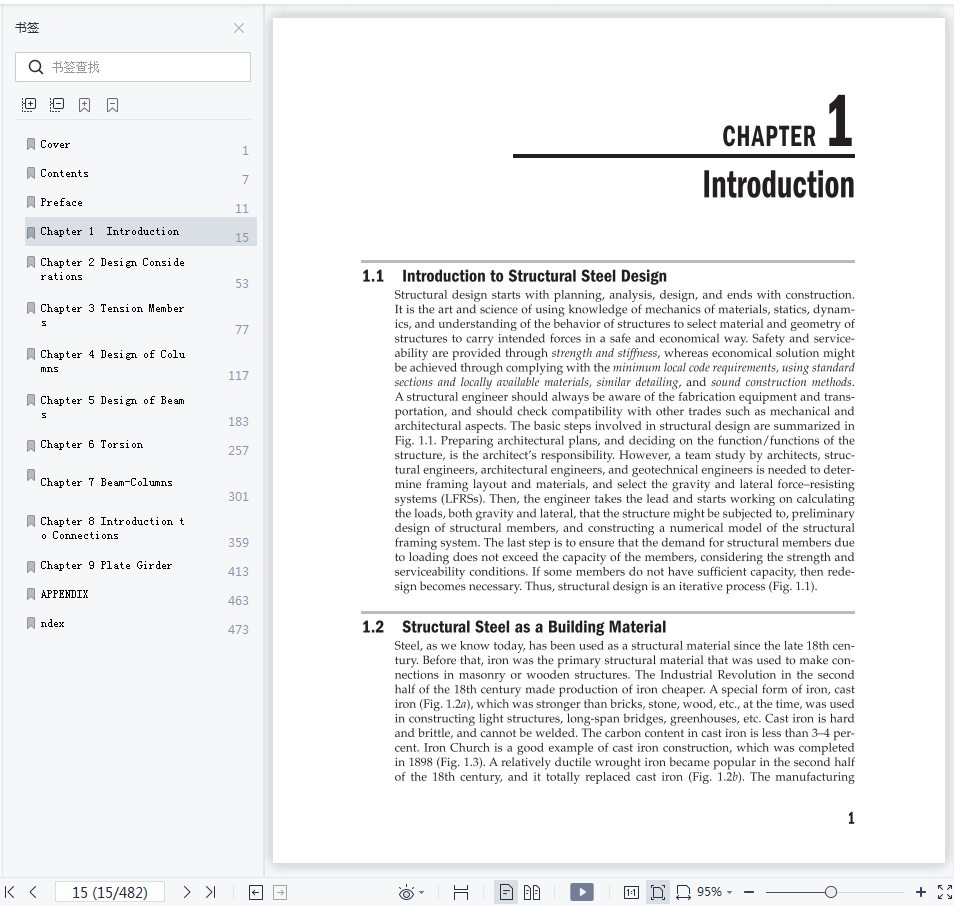Click the '1.1 Introduction to Structural Steel Design' heading
The width and height of the screenshot is (954, 906).
pyautogui.click(x=514, y=276)
